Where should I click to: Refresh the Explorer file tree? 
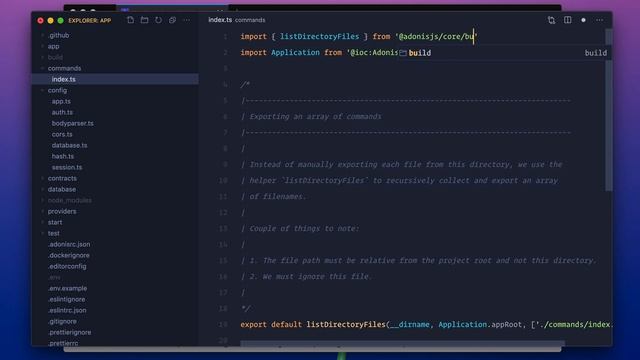[x=158, y=20]
